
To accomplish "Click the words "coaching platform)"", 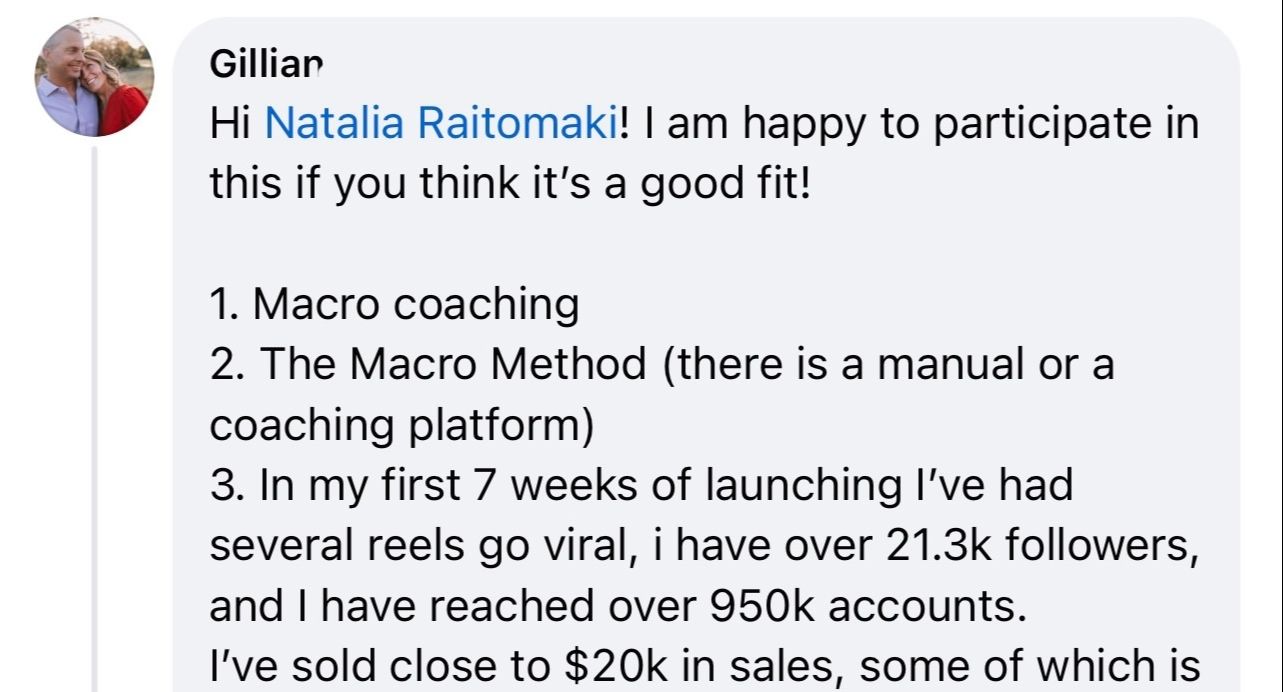I will [402, 425].
